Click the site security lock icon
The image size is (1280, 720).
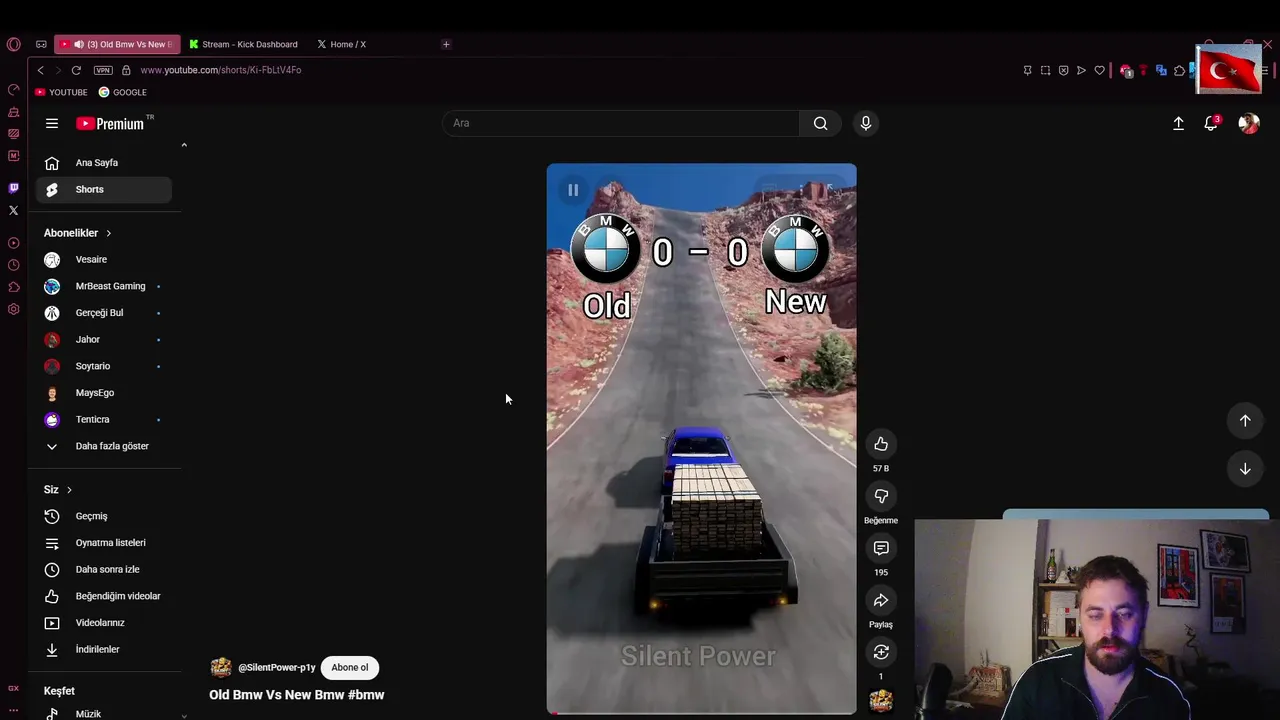coord(126,70)
